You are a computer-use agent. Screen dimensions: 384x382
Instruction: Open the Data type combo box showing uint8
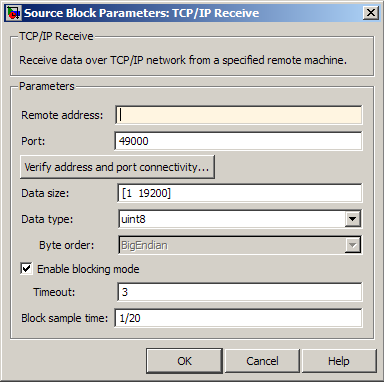(x=240, y=219)
